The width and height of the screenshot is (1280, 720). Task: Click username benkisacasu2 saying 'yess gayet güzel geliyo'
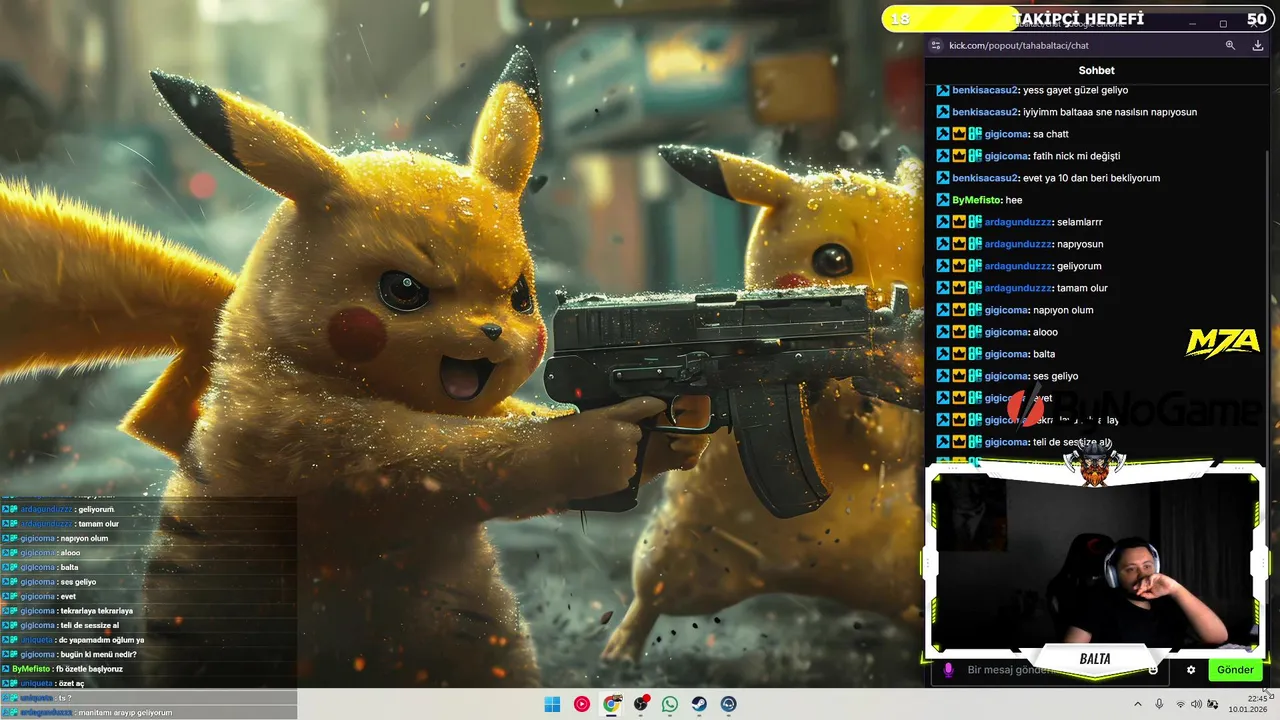[x=985, y=90]
